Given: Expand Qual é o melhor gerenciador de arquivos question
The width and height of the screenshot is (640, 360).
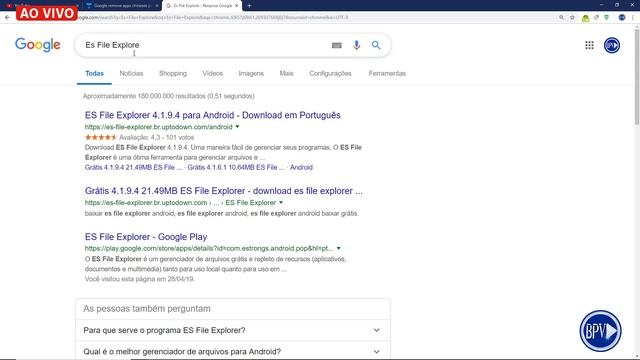Looking at the screenshot, I should coord(233,351).
